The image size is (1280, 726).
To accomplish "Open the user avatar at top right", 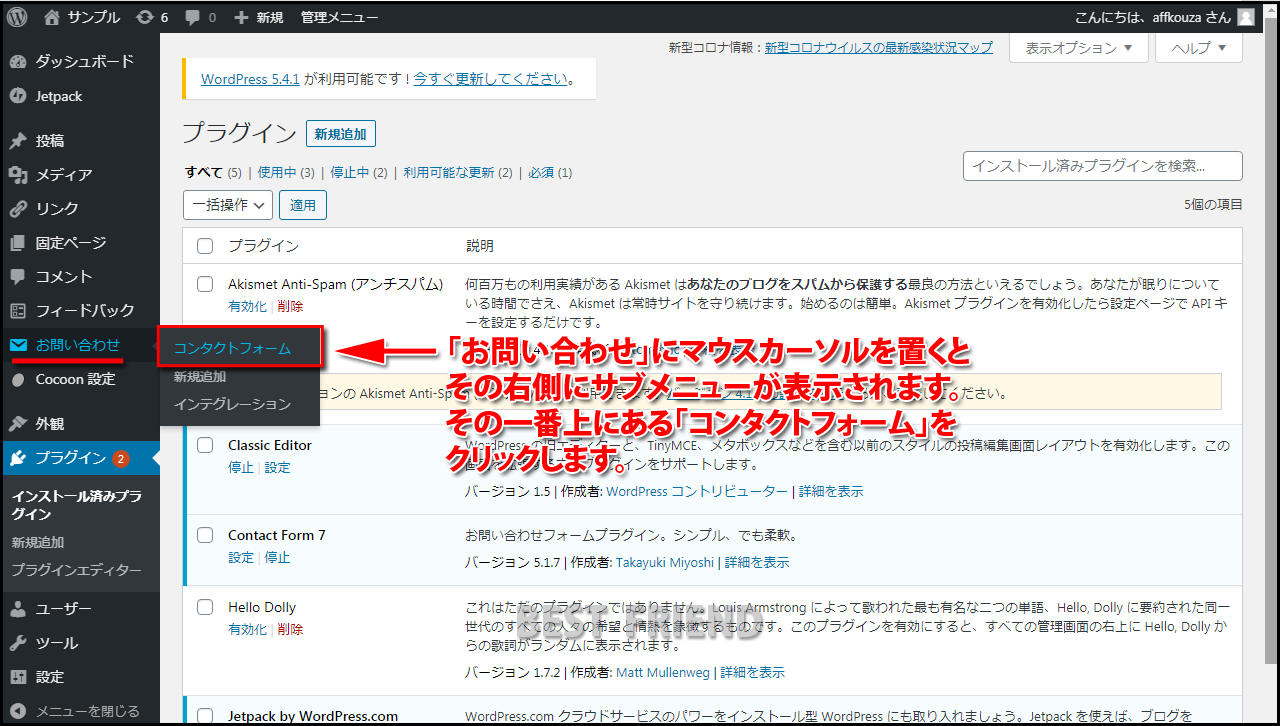I will click(1245, 17).
